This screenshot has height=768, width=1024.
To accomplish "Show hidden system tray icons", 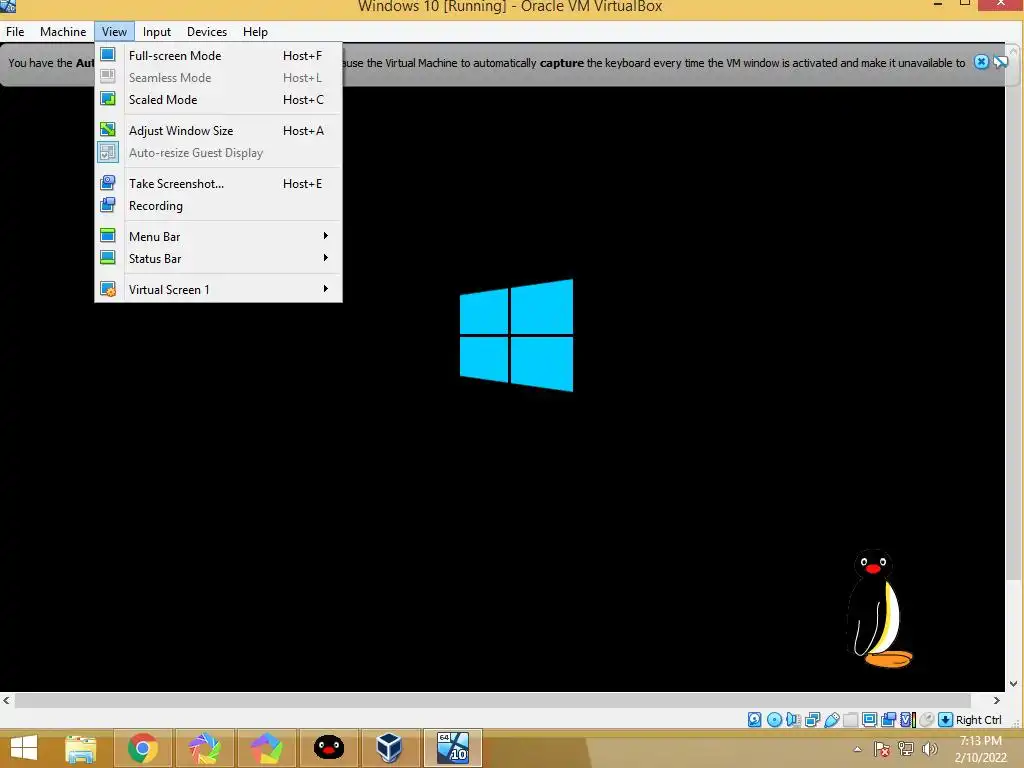I will [857, 749].
